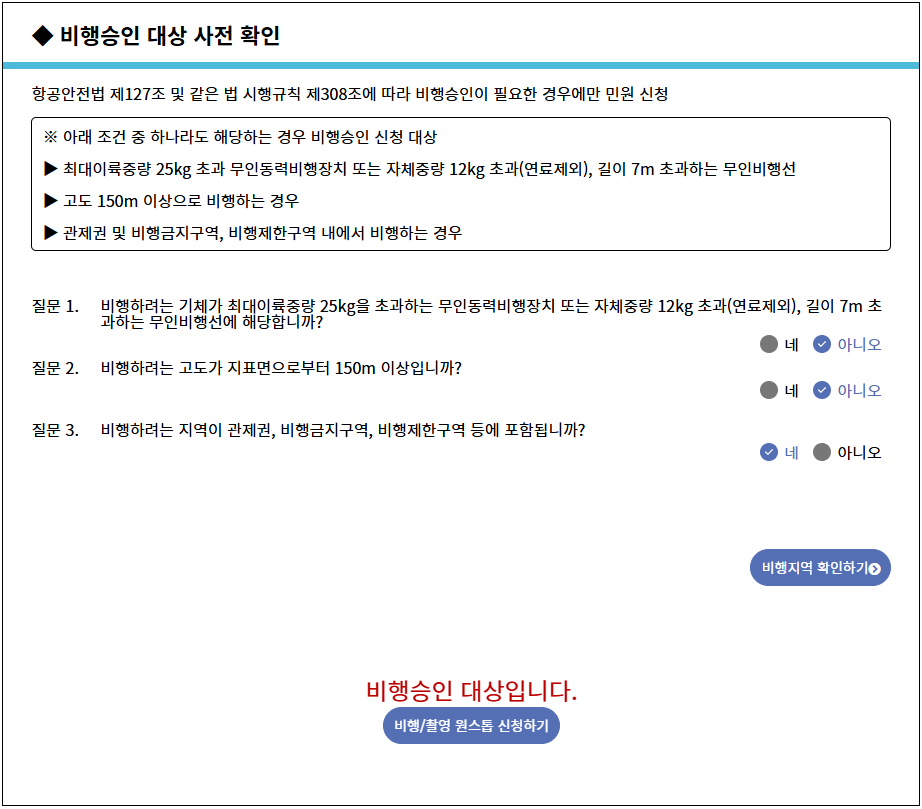Viewport: 922px width, 809px height.
Task: Click the arrow icon in 비행지역 확인하기
Action: pos(874,569)
